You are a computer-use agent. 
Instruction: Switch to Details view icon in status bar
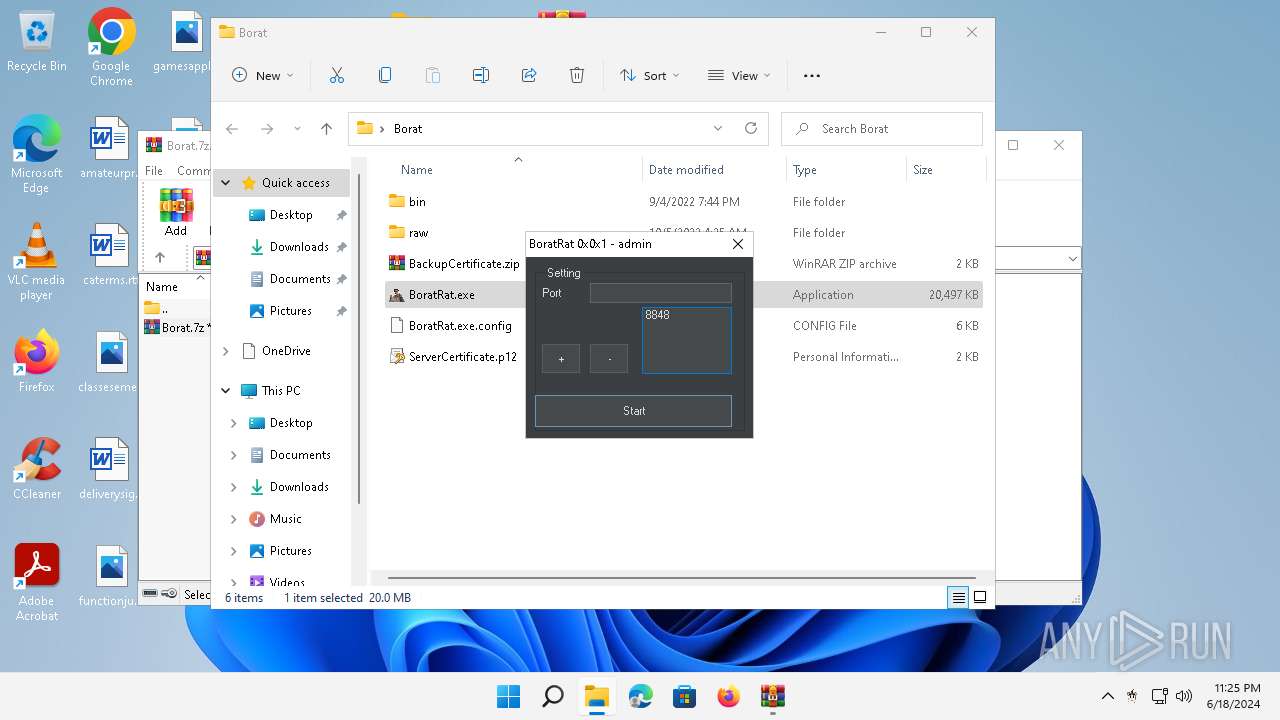959,597
